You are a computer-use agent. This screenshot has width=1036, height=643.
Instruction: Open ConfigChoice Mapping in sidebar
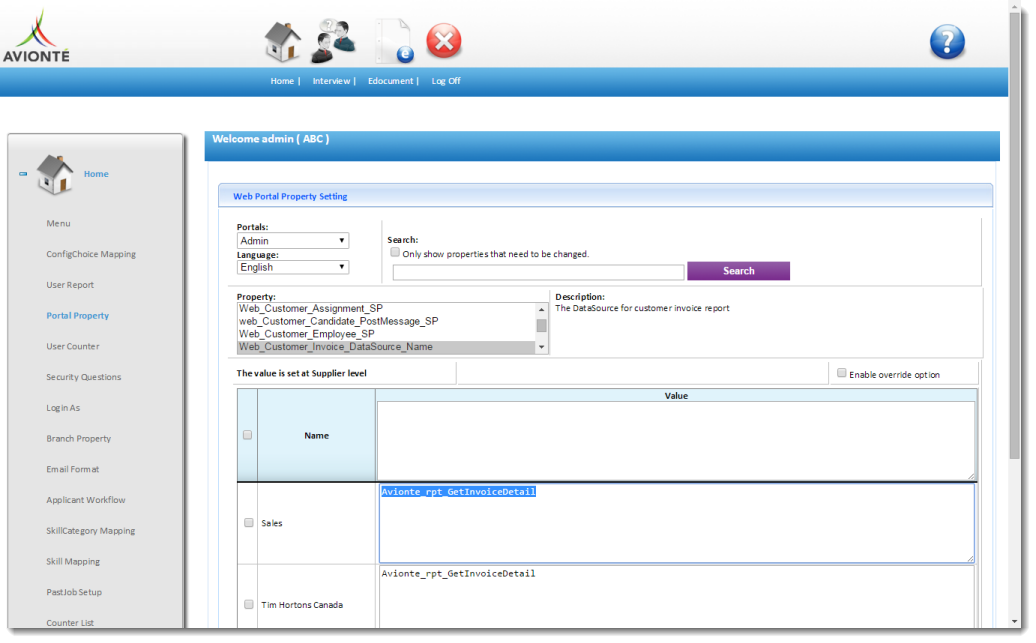point(91,254)
